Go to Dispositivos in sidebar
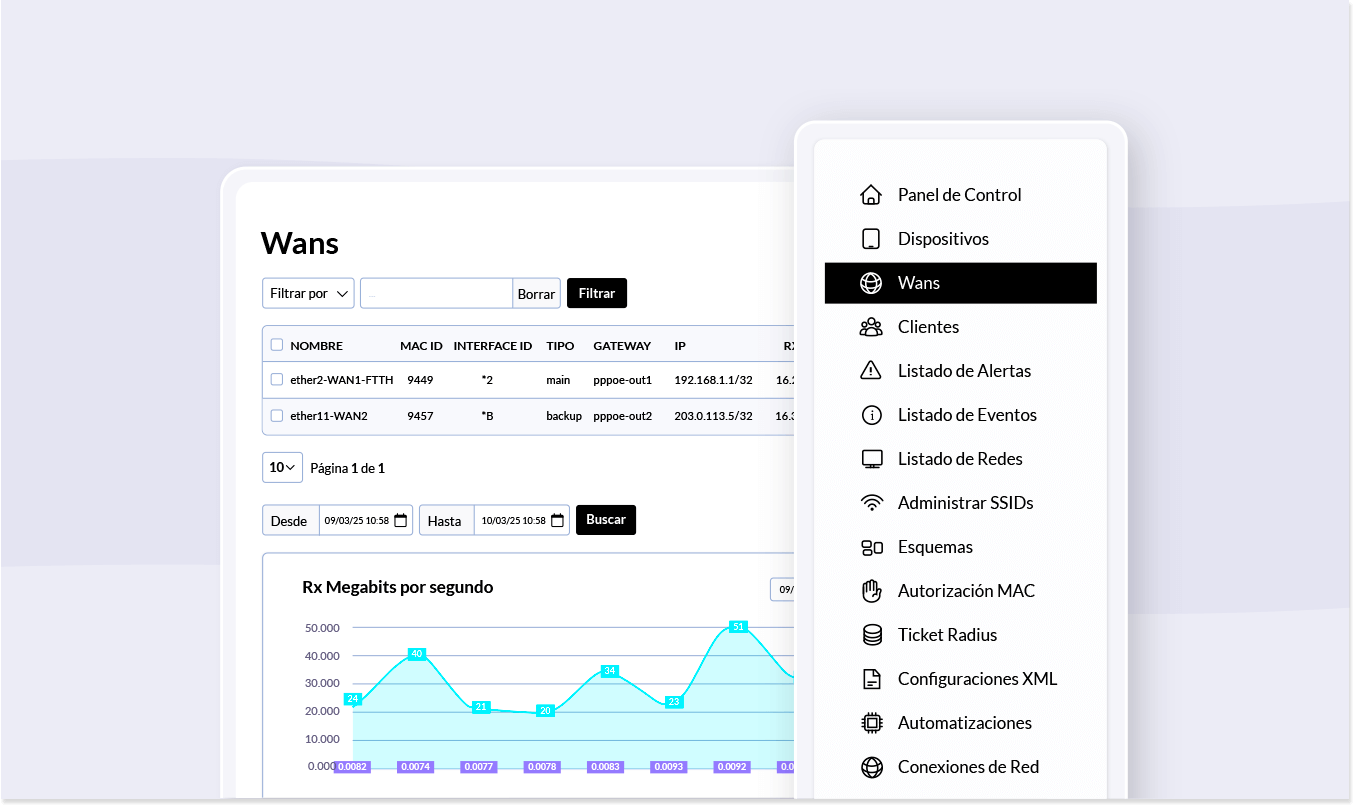Screen dimensions: 1354x806 960,239
